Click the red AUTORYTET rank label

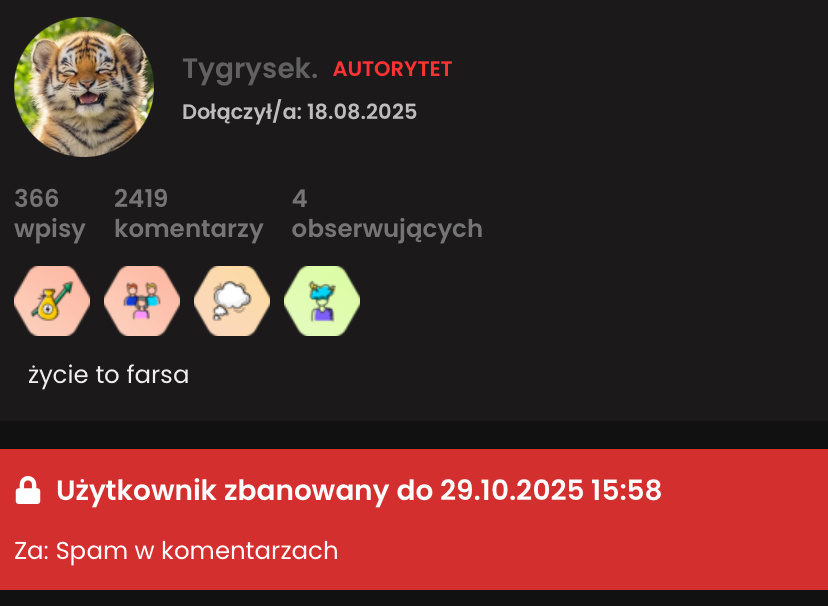(392, 69)
